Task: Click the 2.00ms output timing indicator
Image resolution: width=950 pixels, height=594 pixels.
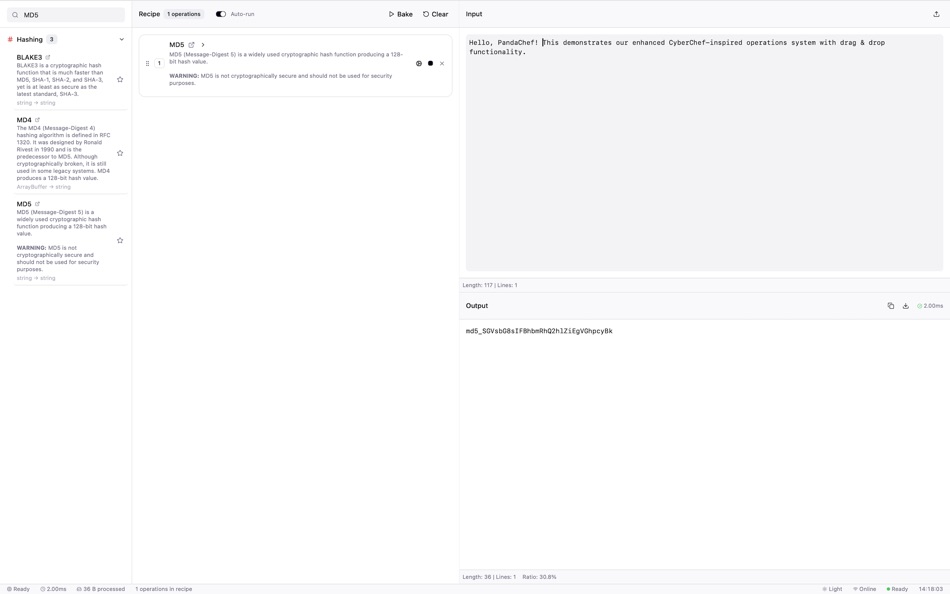Action: point(930,306)
